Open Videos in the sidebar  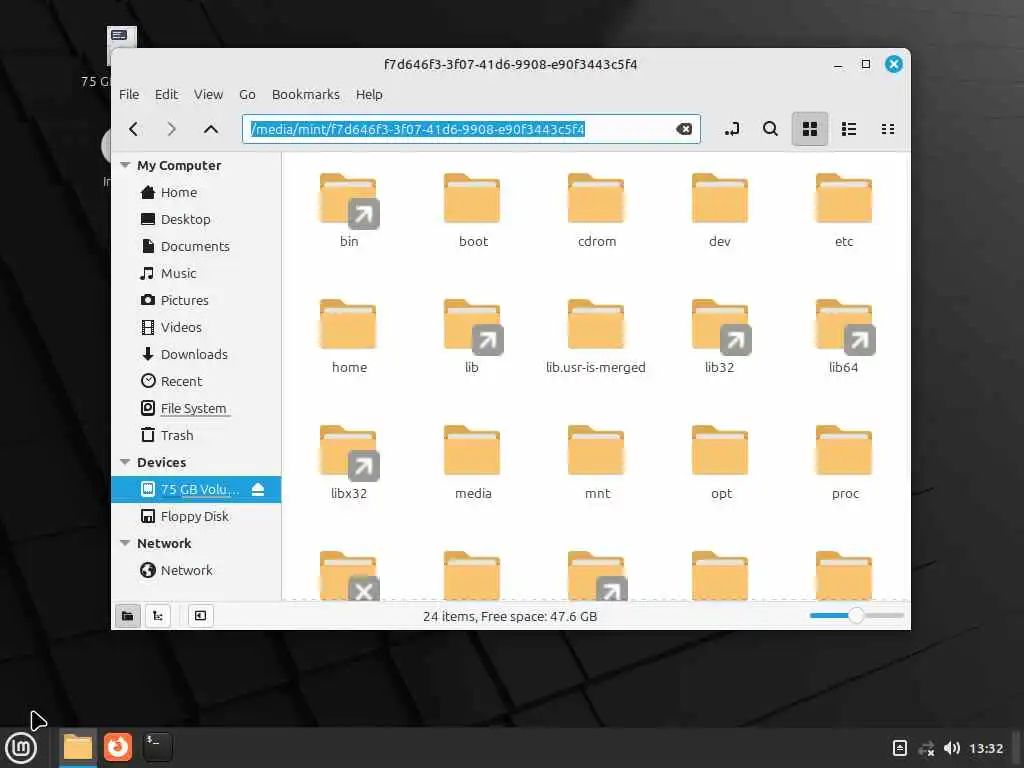(196, 327)
